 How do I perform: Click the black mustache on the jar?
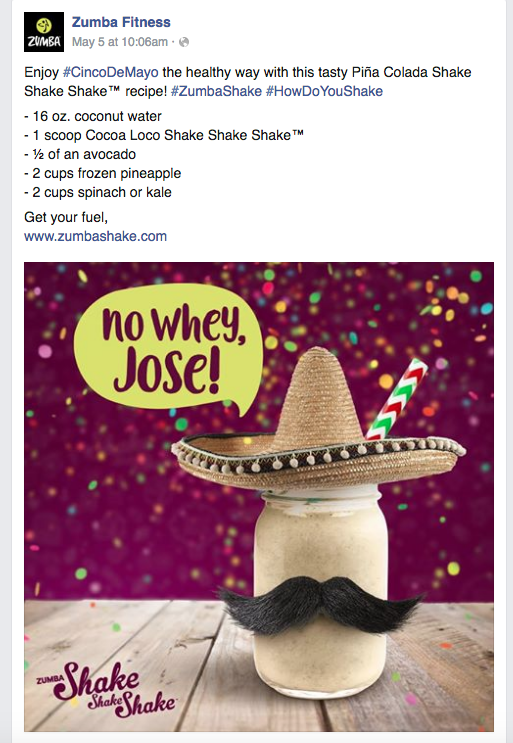[320, 604]
